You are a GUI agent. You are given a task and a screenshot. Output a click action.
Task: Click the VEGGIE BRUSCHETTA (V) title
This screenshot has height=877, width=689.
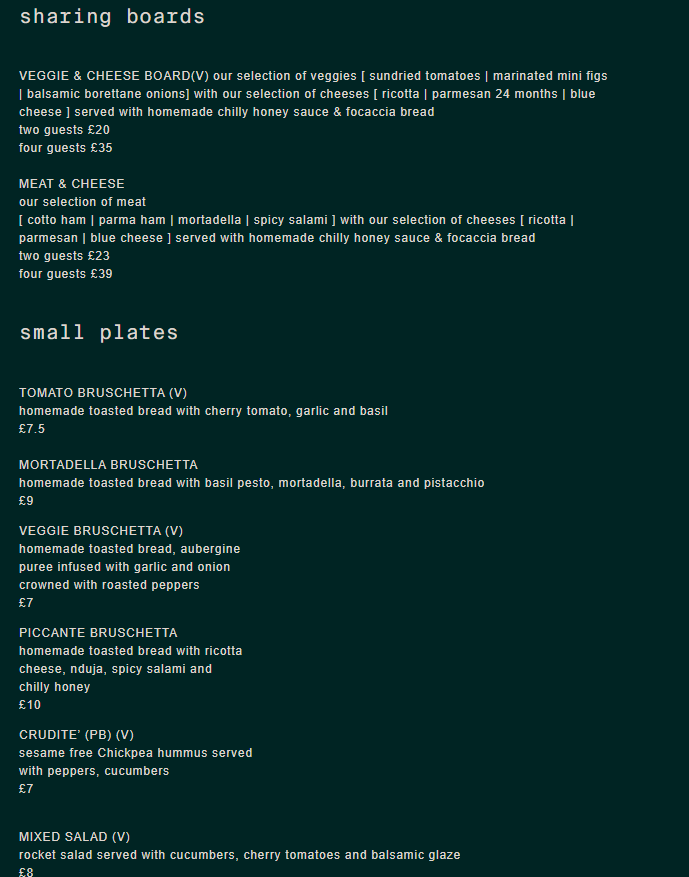point(101,531)
